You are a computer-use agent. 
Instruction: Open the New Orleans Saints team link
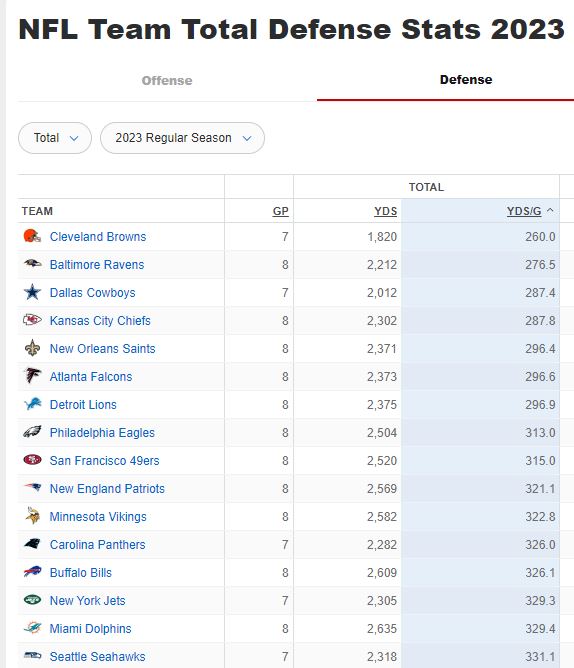102,348
